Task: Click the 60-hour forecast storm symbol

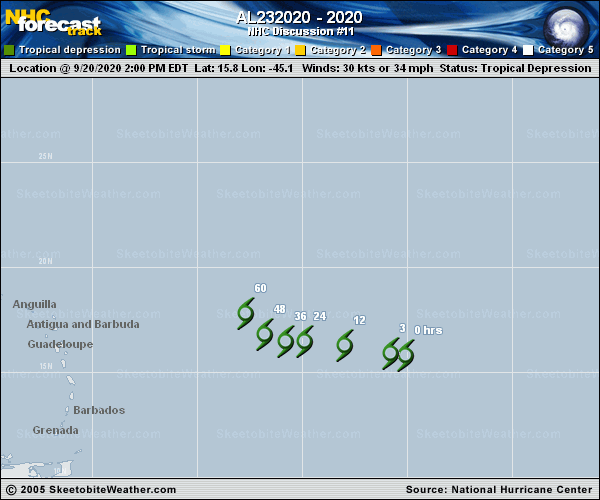Action: click(x=246, y=314)
